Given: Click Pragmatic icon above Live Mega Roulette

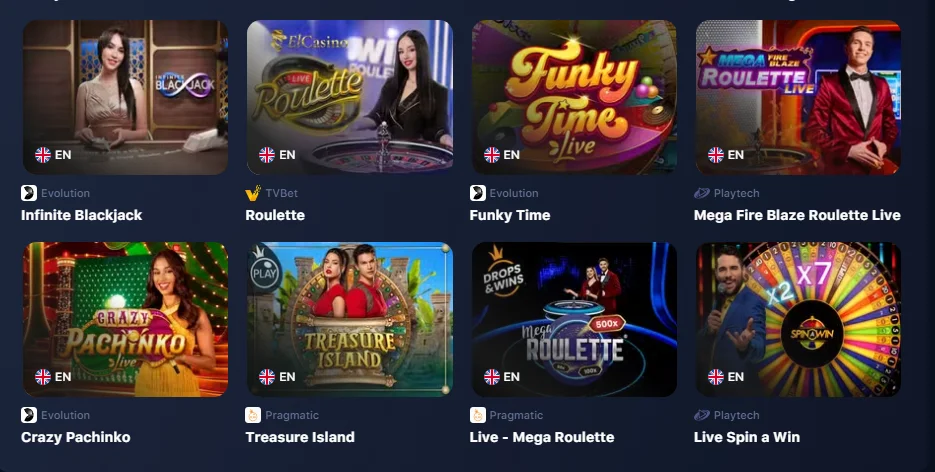Looking at the screenshot, I should pos(478,415).
